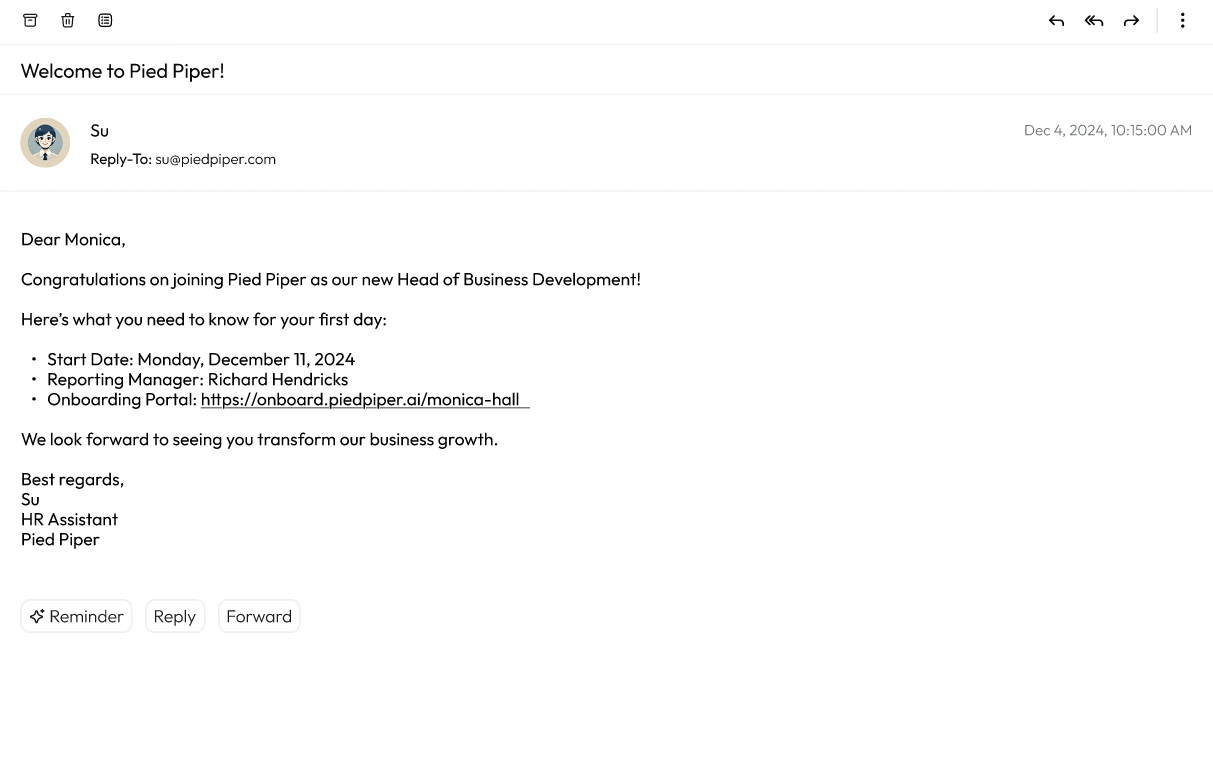The image size is (1213, 770).
Task: Open the three-dot more options menu
Action: click(x=1182, y=20)
